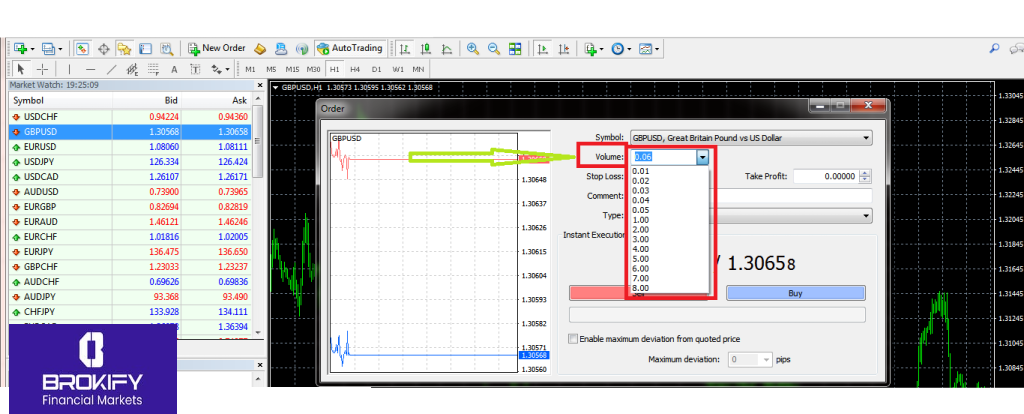Choose 1.00 from the volume list
The image size is (1024, 414).
pyautogui.click(x=642, y=219)
